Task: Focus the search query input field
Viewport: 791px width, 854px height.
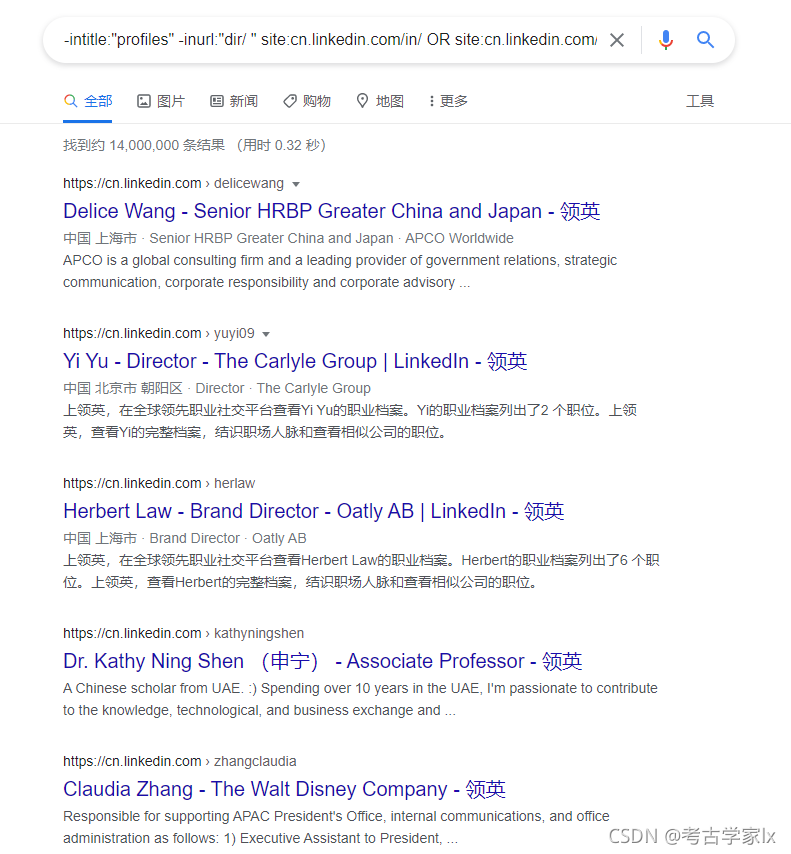Action: [330, 40]
